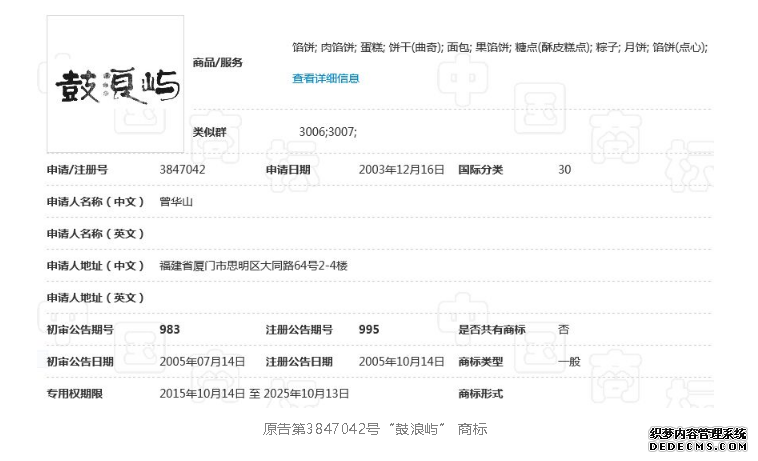Click the caption 原告第3847042号“鼓浪屿”商标
The width and height of the screenshot is (758, 461).
375,429
